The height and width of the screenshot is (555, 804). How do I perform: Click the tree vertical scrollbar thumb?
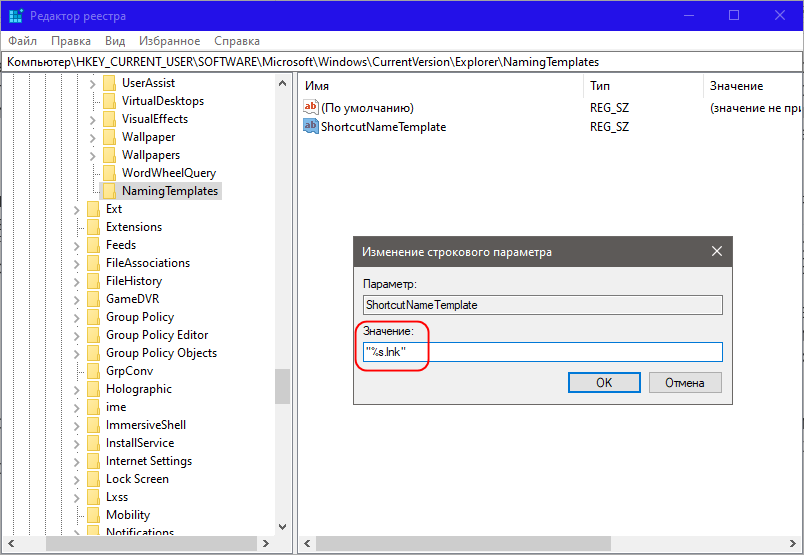[282, 387]
